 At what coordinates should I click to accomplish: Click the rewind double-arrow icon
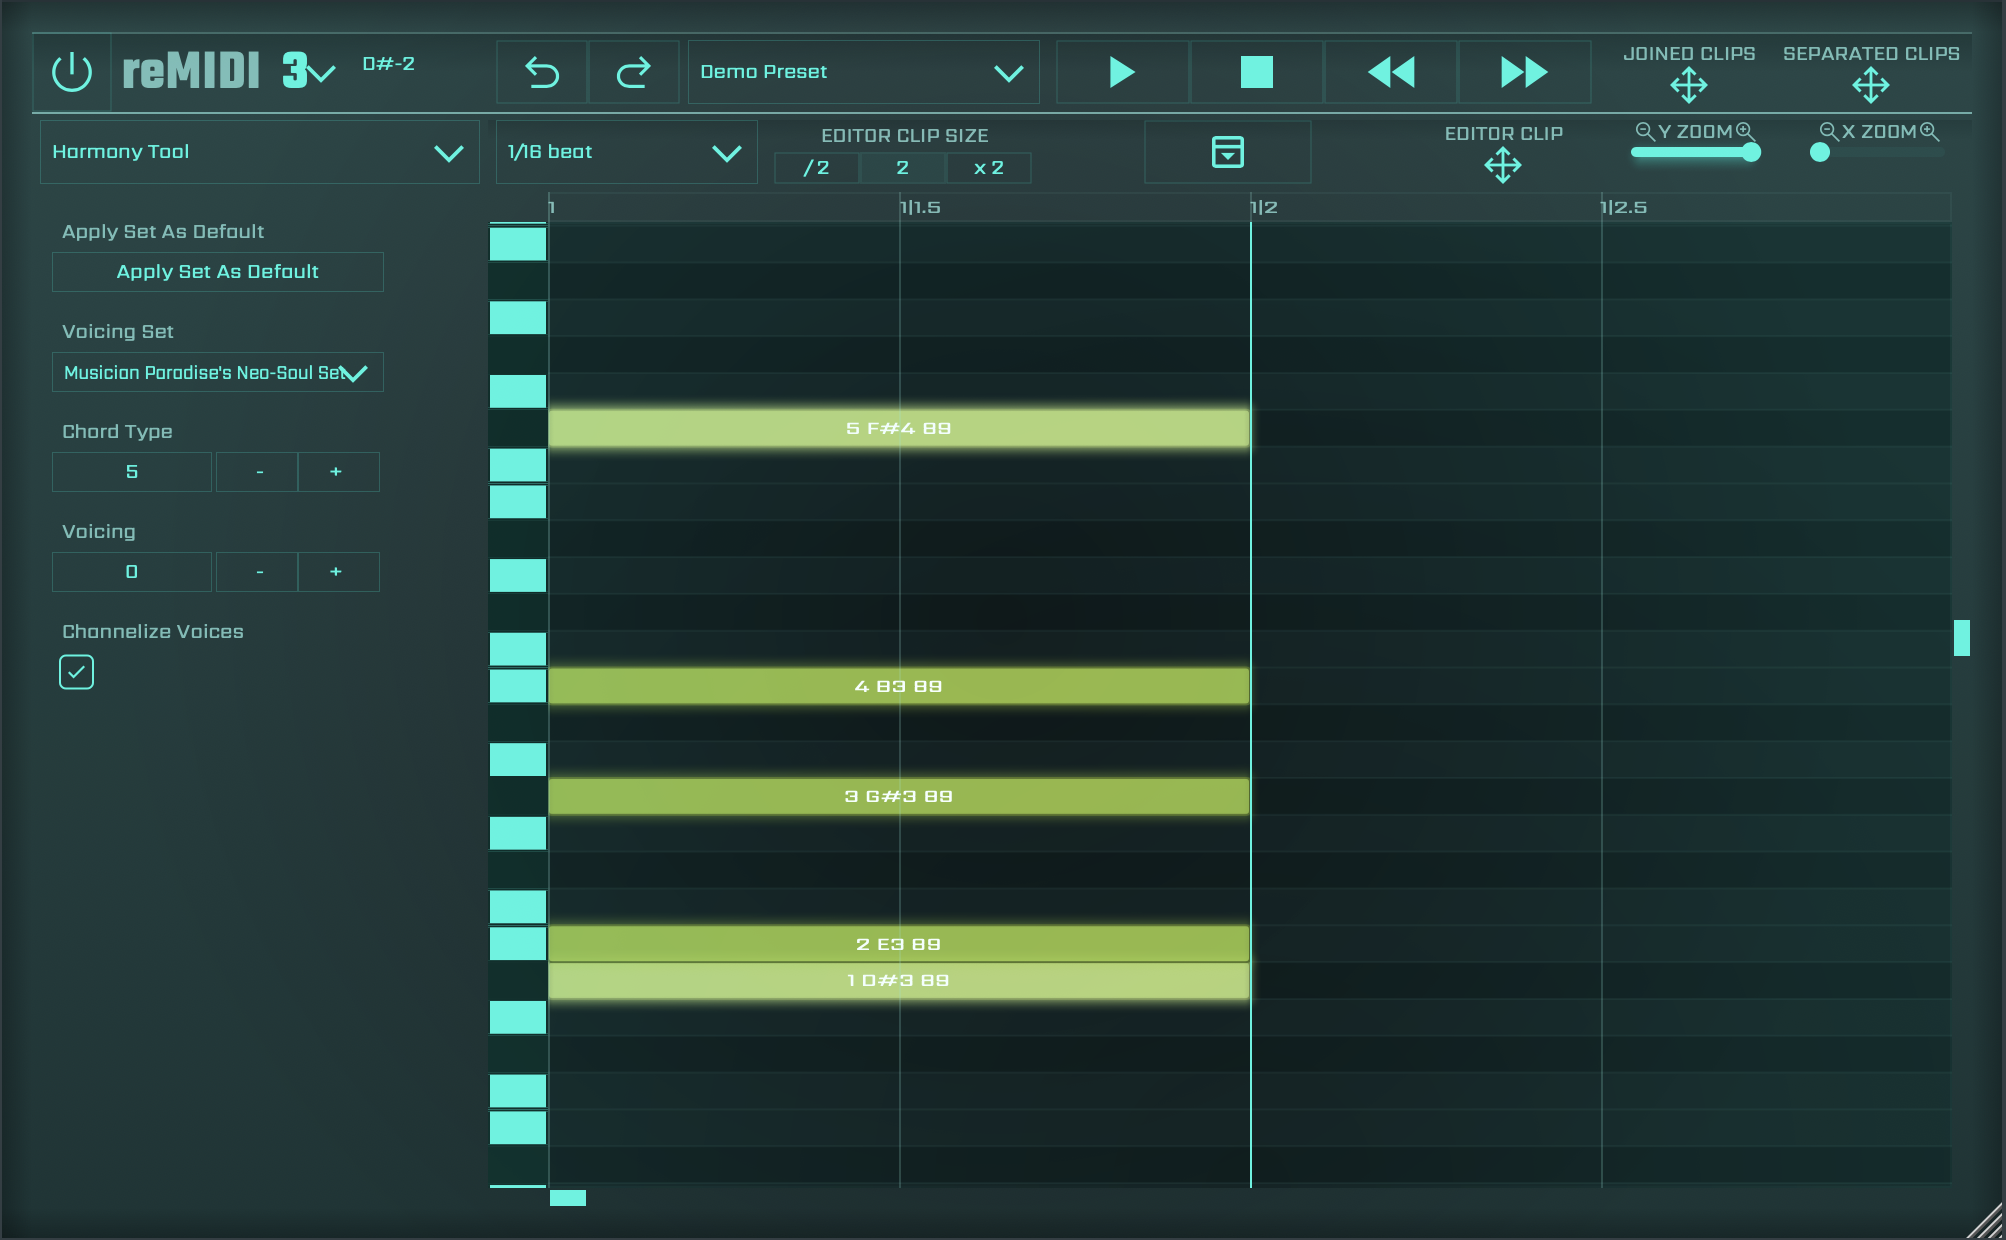coord(1390,72)
